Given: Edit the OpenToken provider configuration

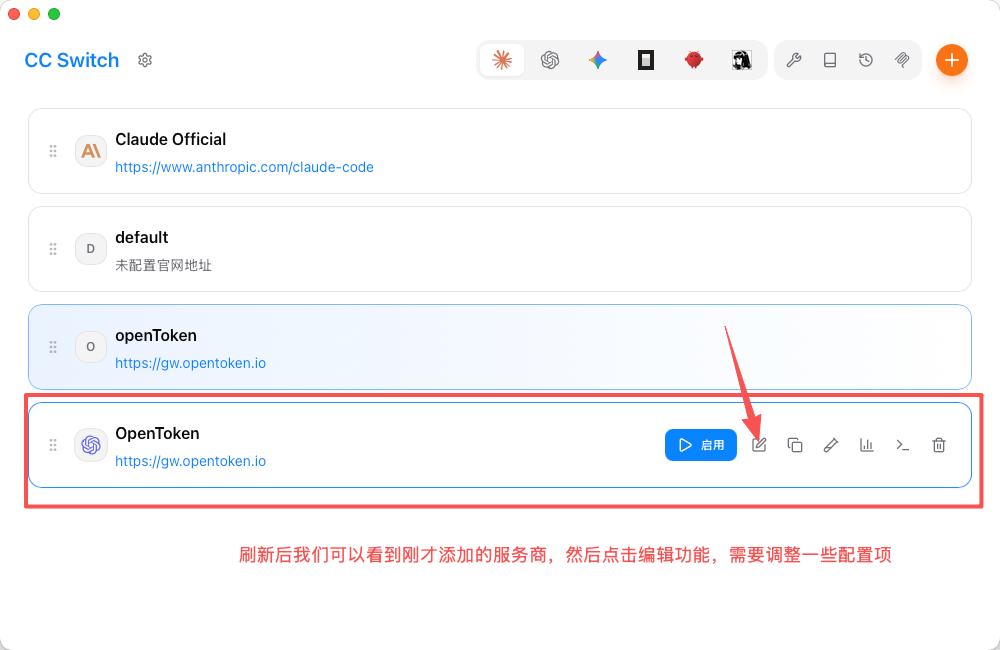Looking at the screenshot, I should tap(758, 445).
